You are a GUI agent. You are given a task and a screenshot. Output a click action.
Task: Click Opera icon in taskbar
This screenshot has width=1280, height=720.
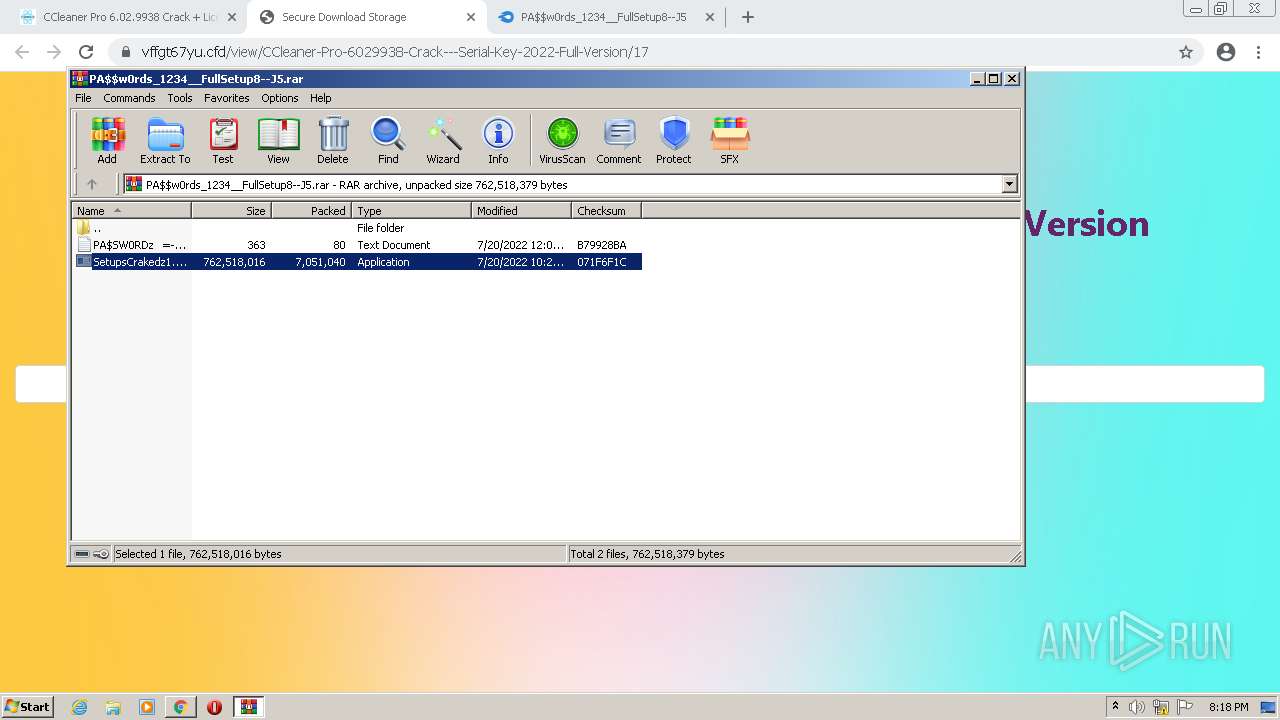click(214, 707)
